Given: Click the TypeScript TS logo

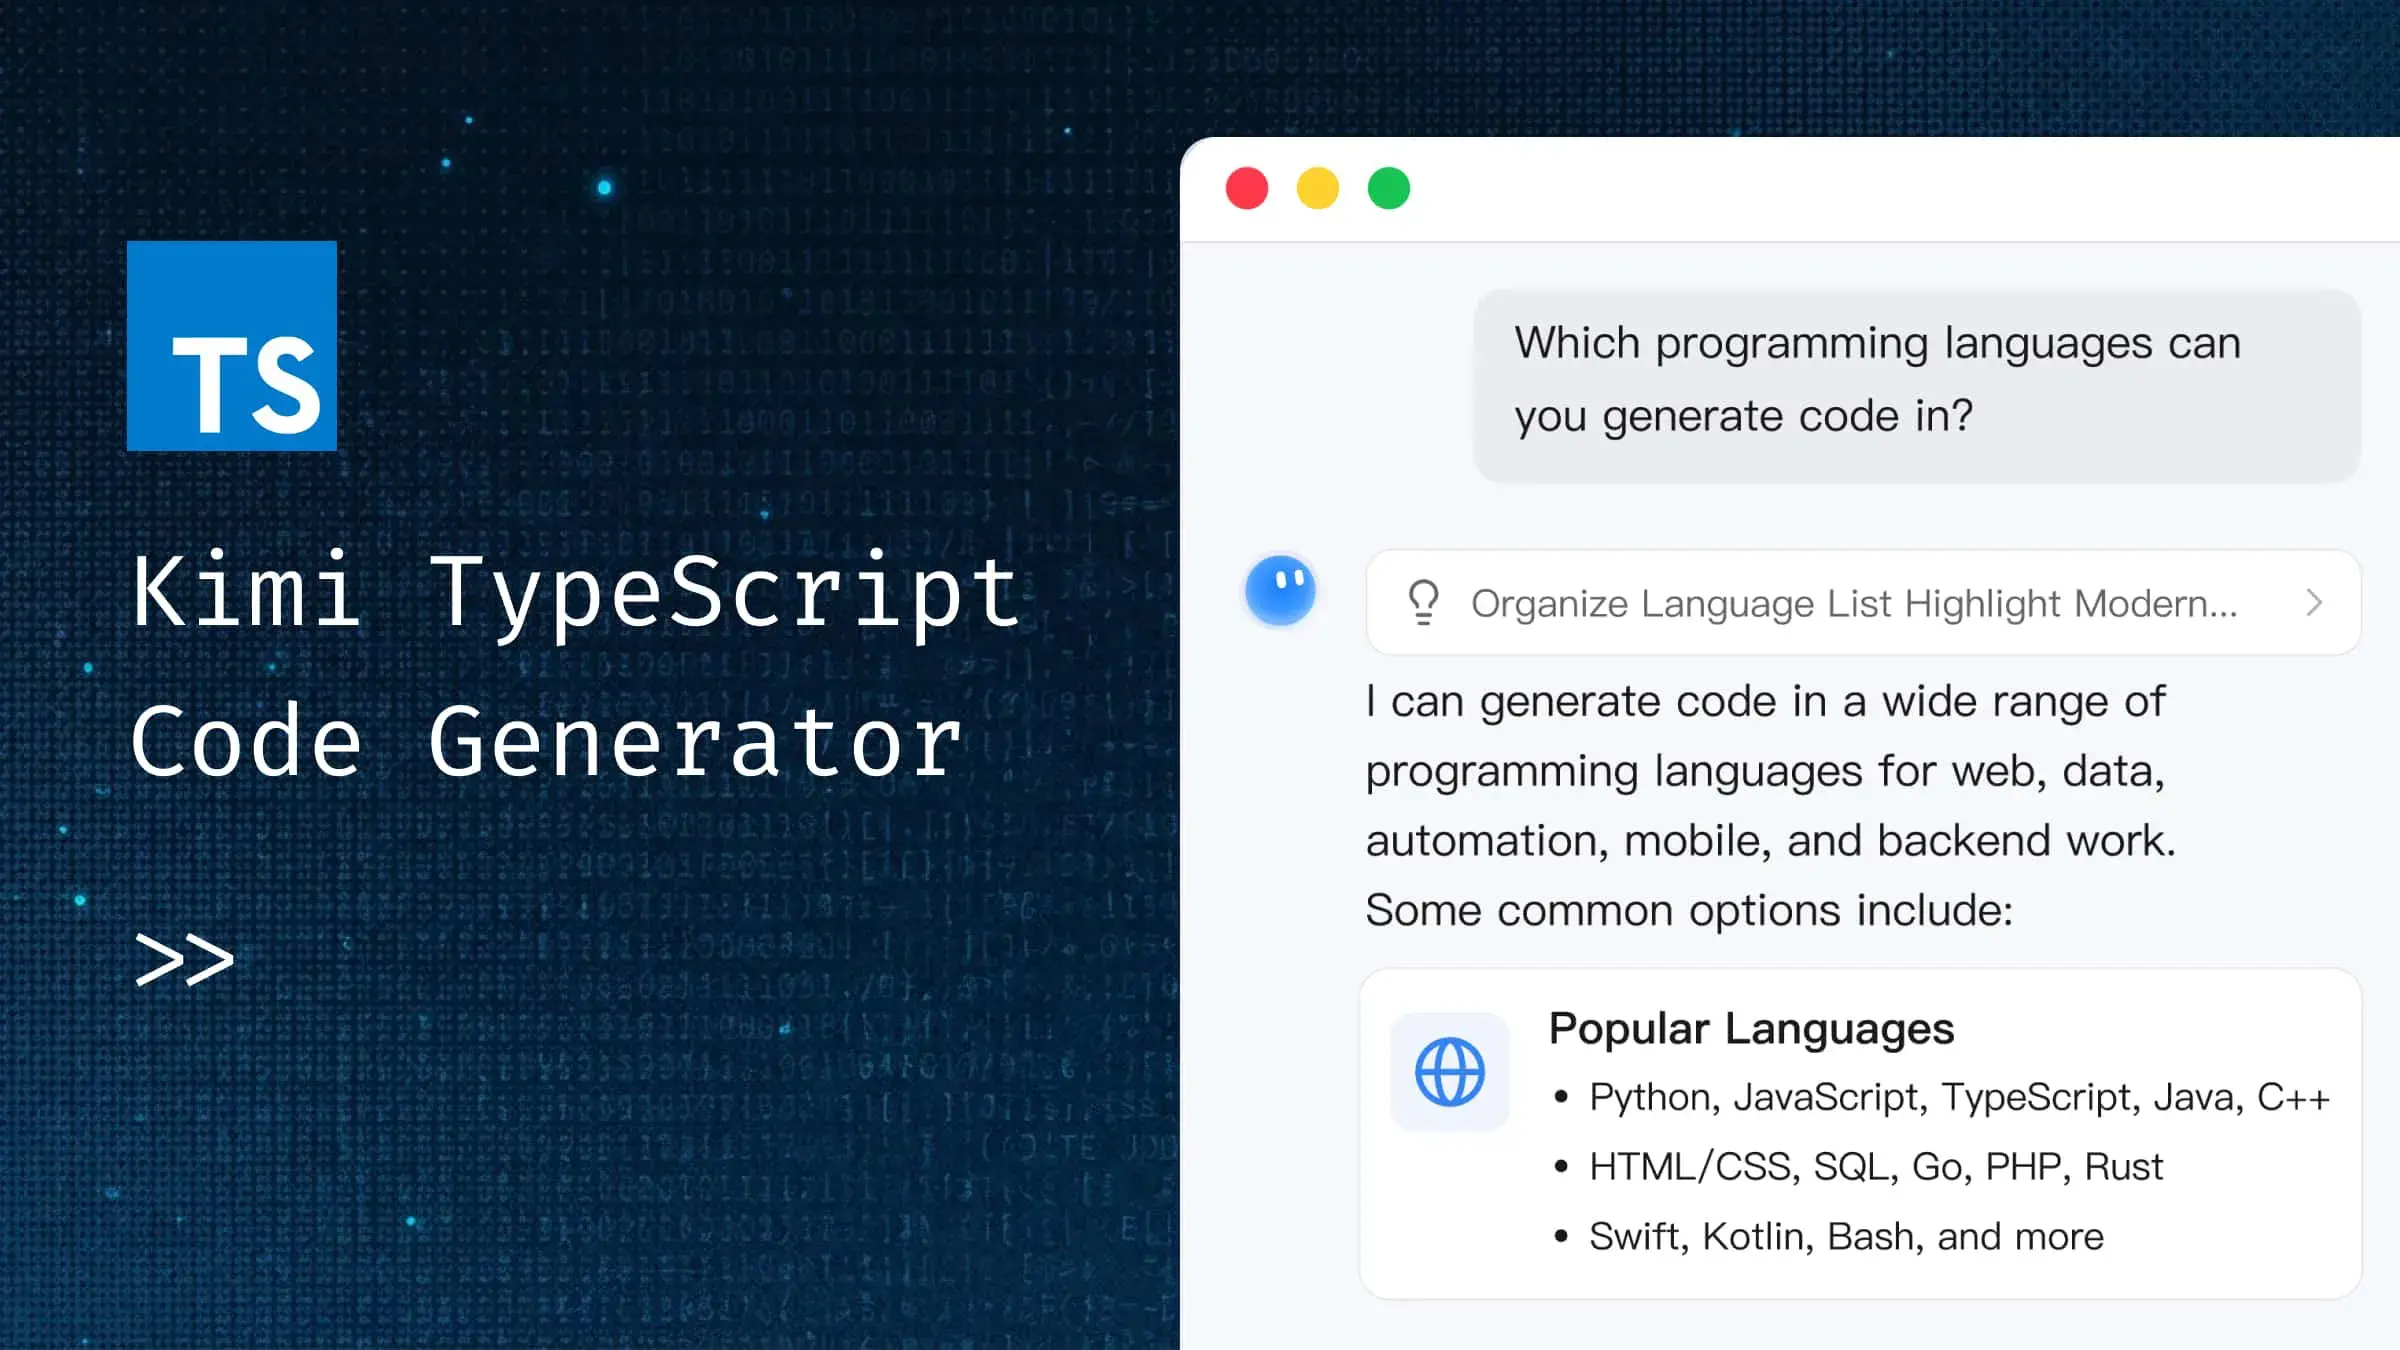Looking at the screenshot, I should (x=232, y=346).
